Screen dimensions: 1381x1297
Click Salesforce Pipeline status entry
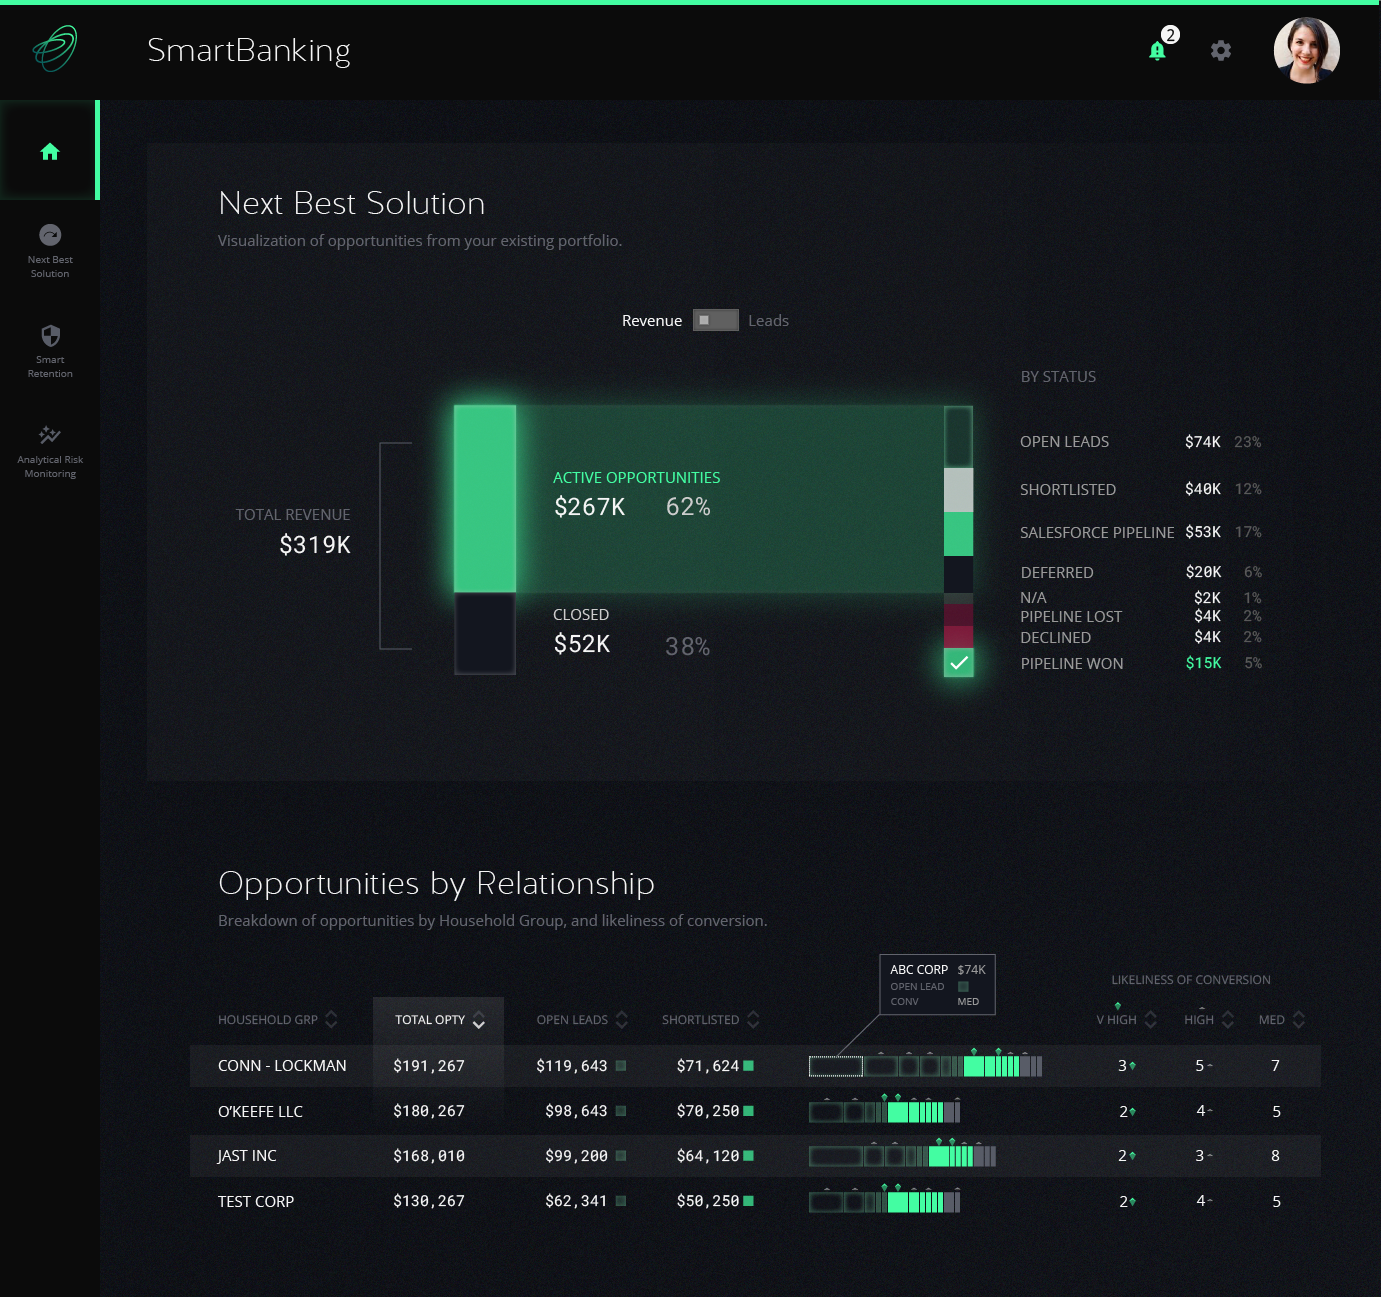point(1140,532)
